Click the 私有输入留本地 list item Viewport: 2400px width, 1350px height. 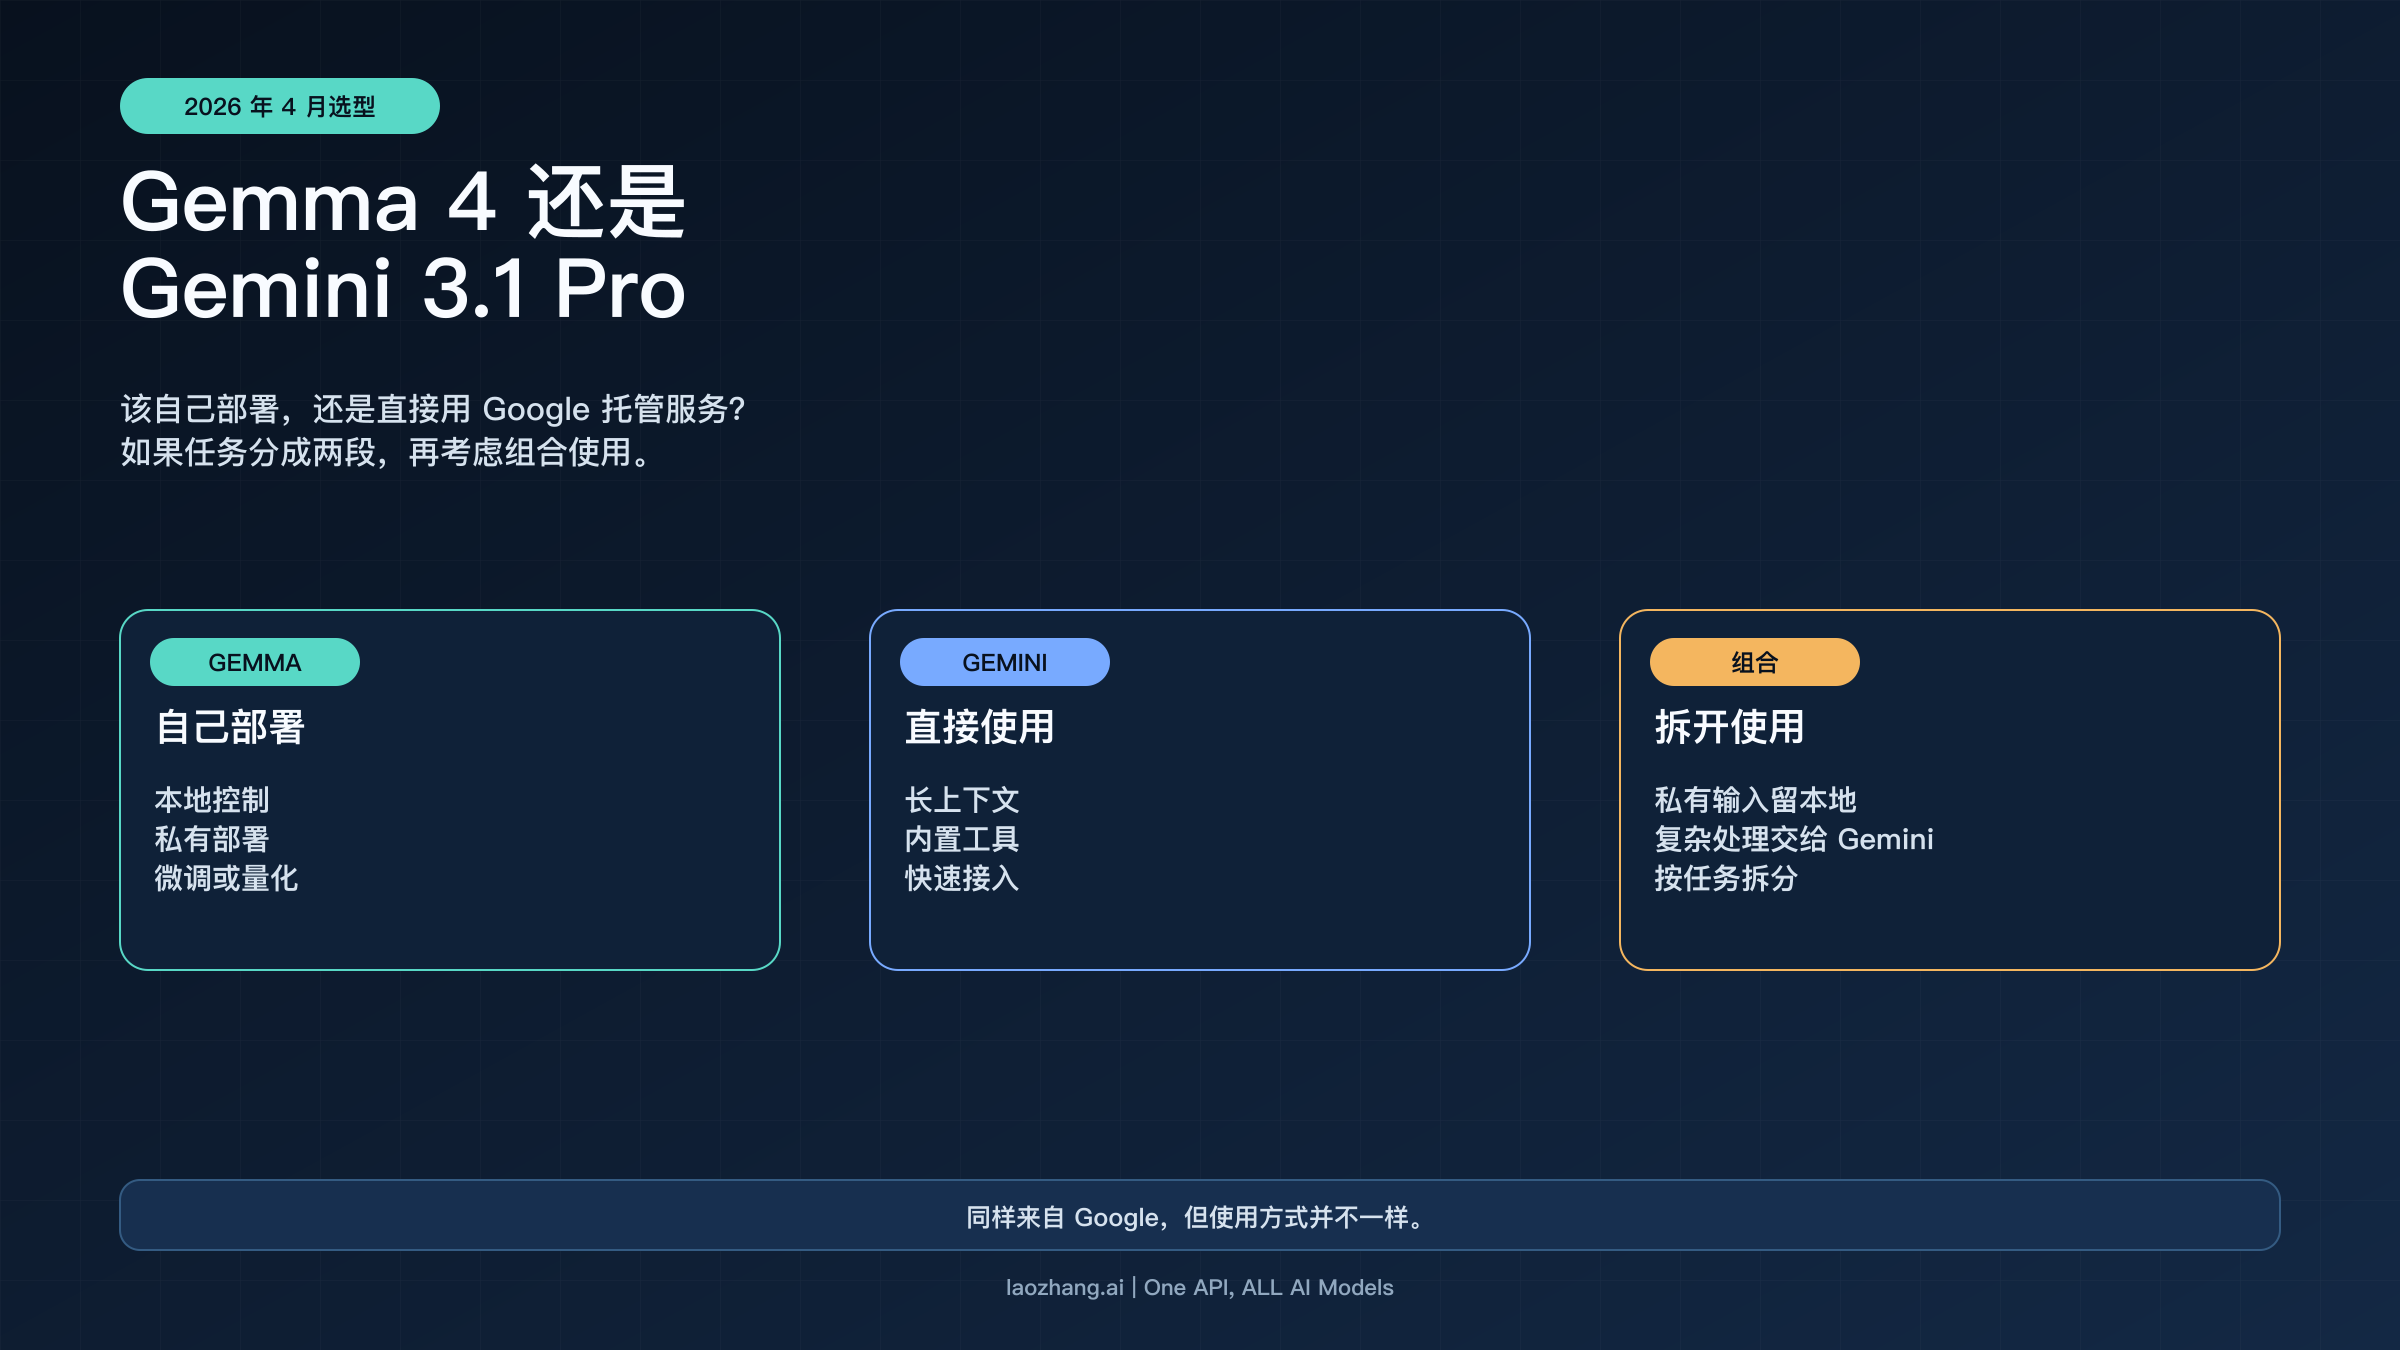pos(1755,800)
